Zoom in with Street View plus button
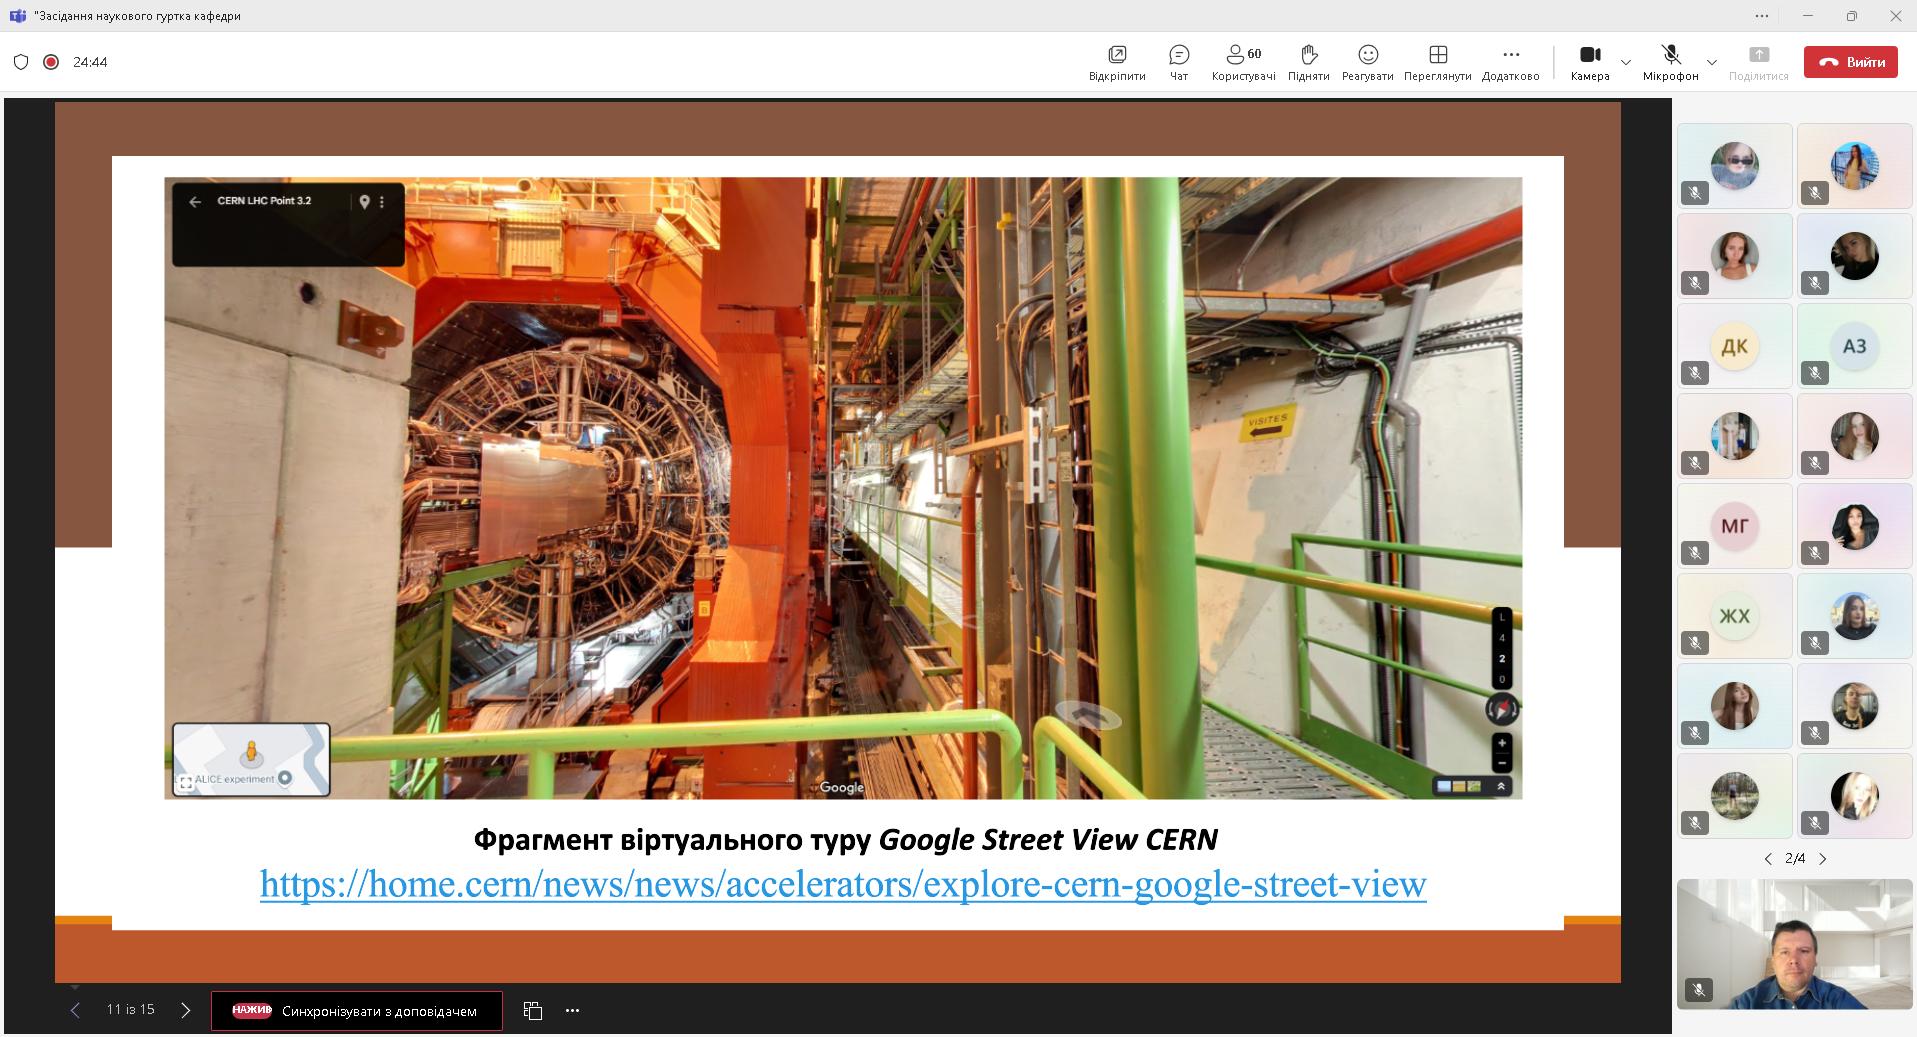 tap(1502, 744)
